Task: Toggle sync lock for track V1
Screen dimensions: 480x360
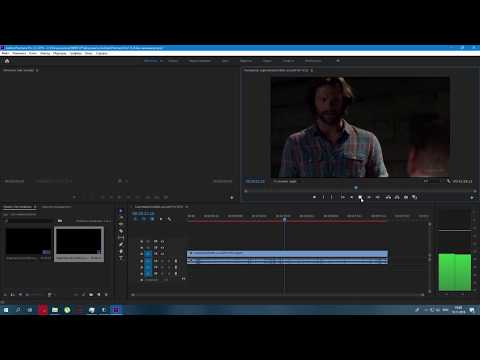Action: (155, 254)
